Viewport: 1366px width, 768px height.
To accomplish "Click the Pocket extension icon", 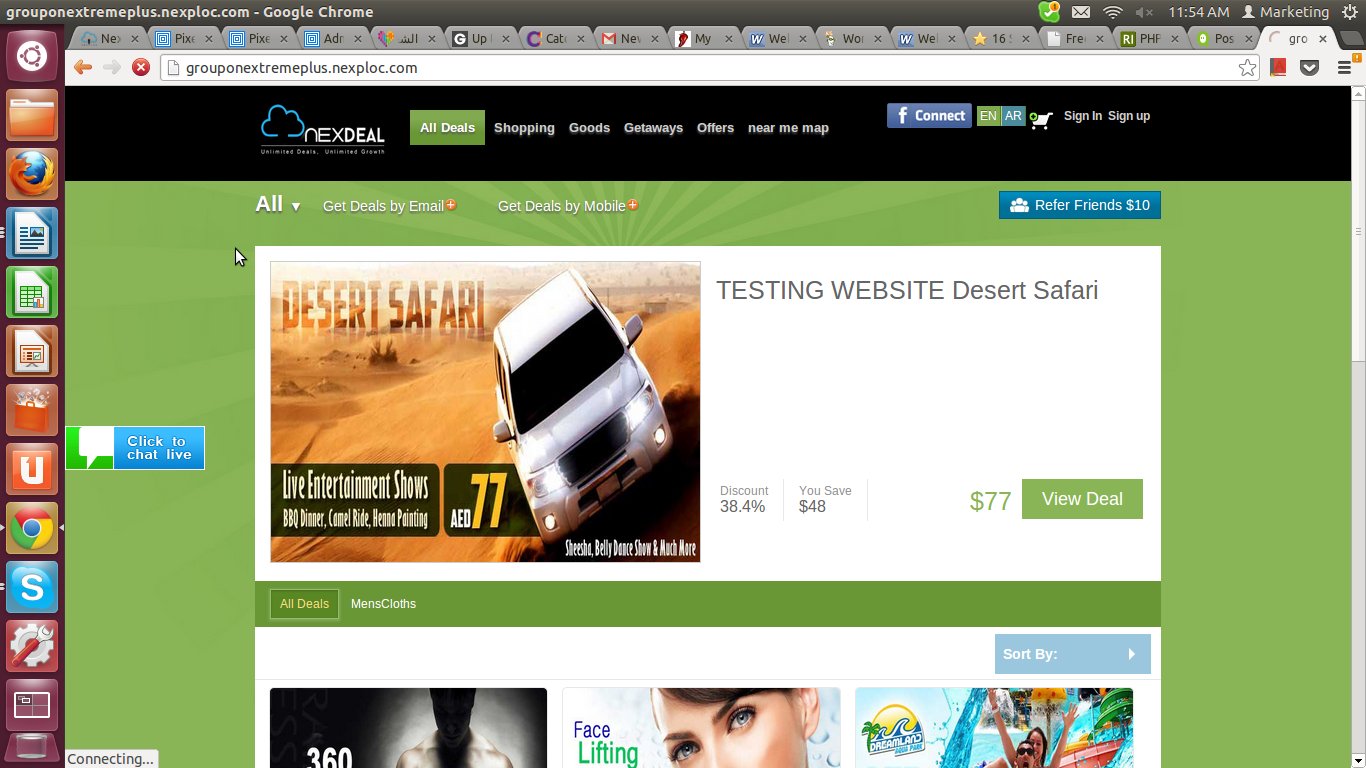I will 1310,67.
